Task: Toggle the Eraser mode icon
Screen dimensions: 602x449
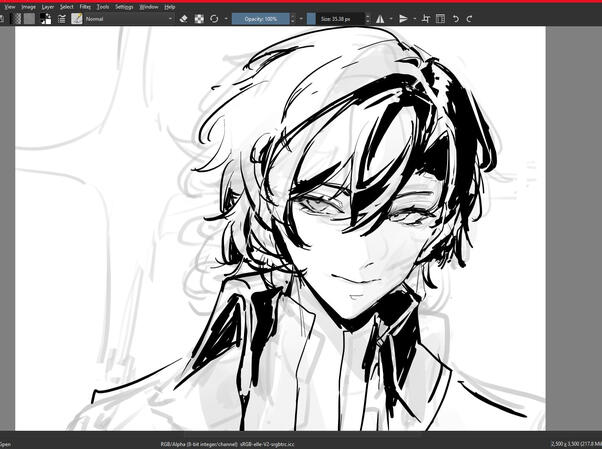Action: click(183, 18)
